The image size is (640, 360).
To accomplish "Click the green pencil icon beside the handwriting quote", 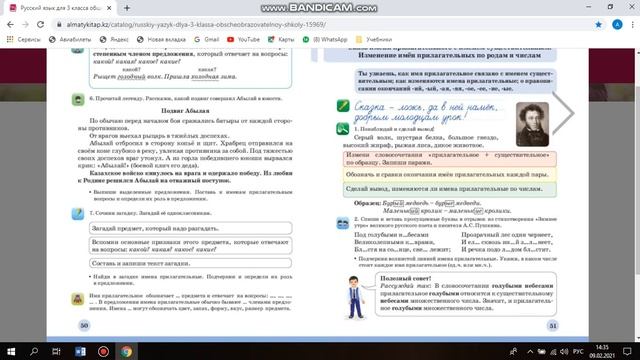I will tap(343, 106).
